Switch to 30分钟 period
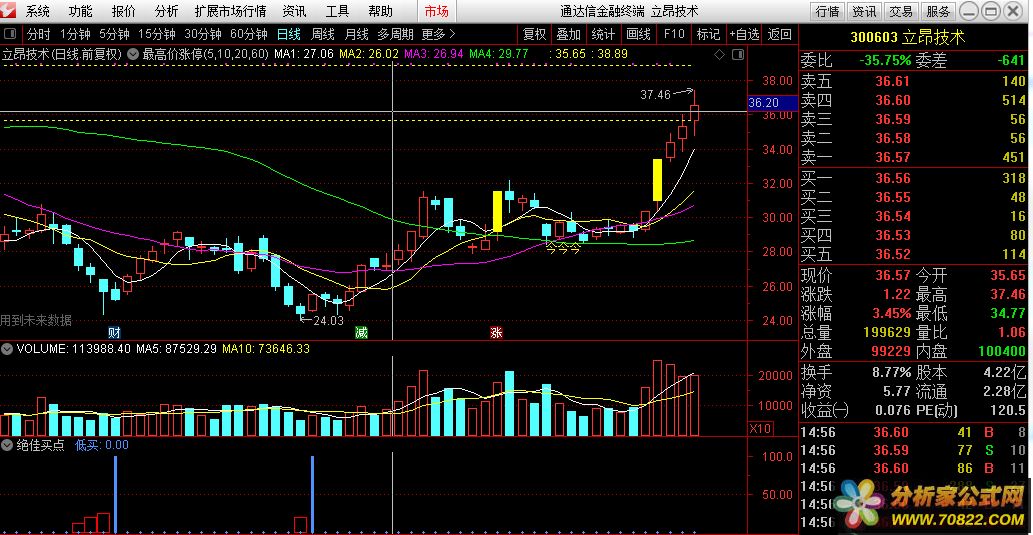Image resolution: width=1033 pixels, height=535 pixels. click(x=202, y=34)
